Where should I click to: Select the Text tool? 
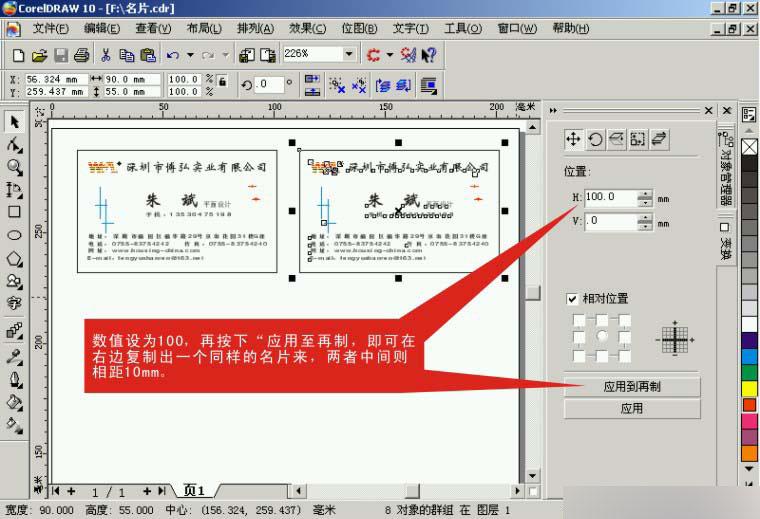pyautogui.click(x=15, y=303)
